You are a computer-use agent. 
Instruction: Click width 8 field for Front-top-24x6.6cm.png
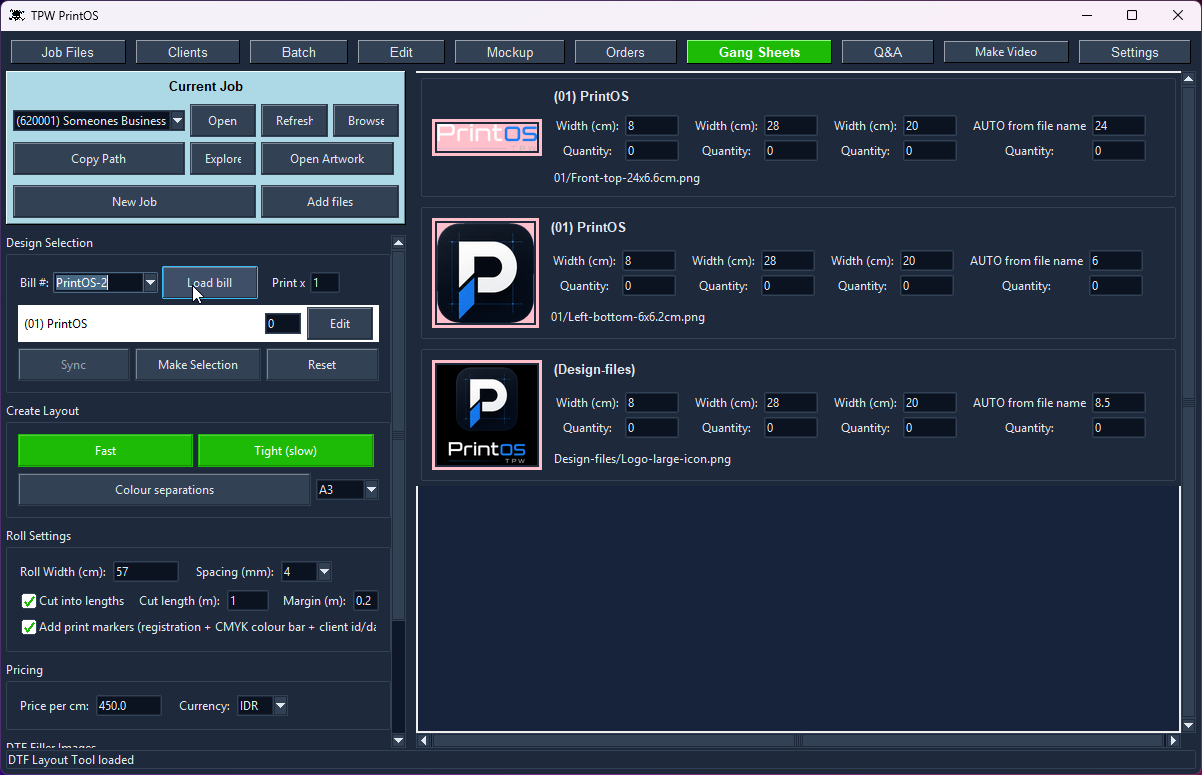(652, 126)
